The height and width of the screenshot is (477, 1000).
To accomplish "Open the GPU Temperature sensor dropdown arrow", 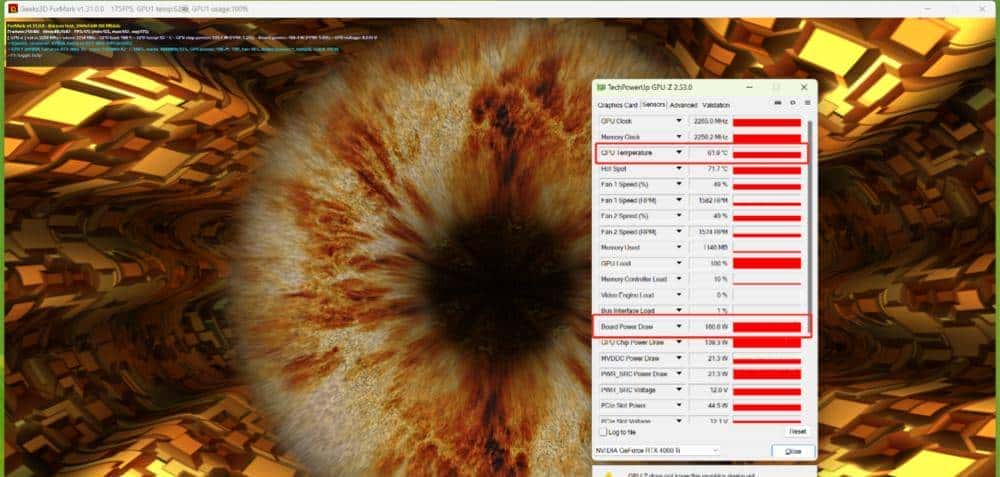I will pos(679,153).
